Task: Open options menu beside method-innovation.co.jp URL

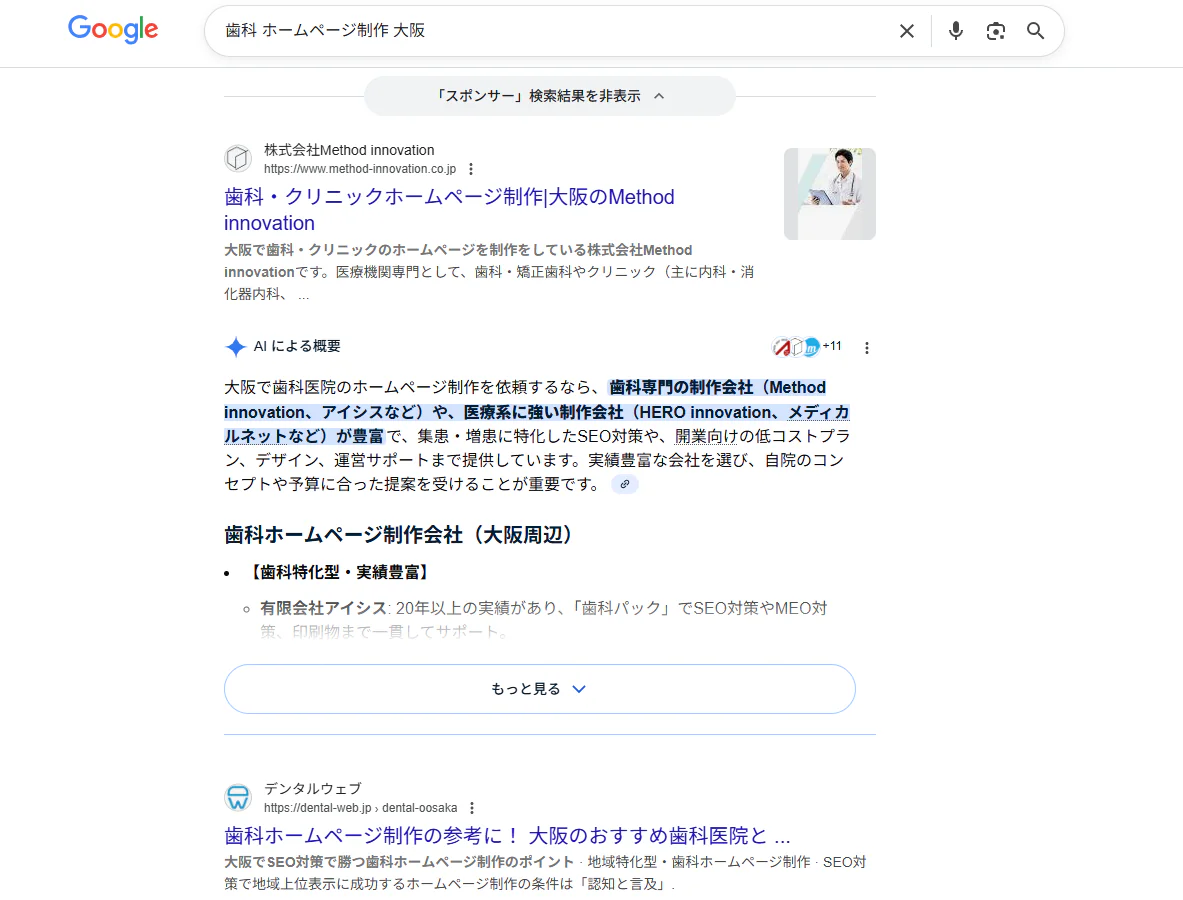Action: [x=471, y=169]
